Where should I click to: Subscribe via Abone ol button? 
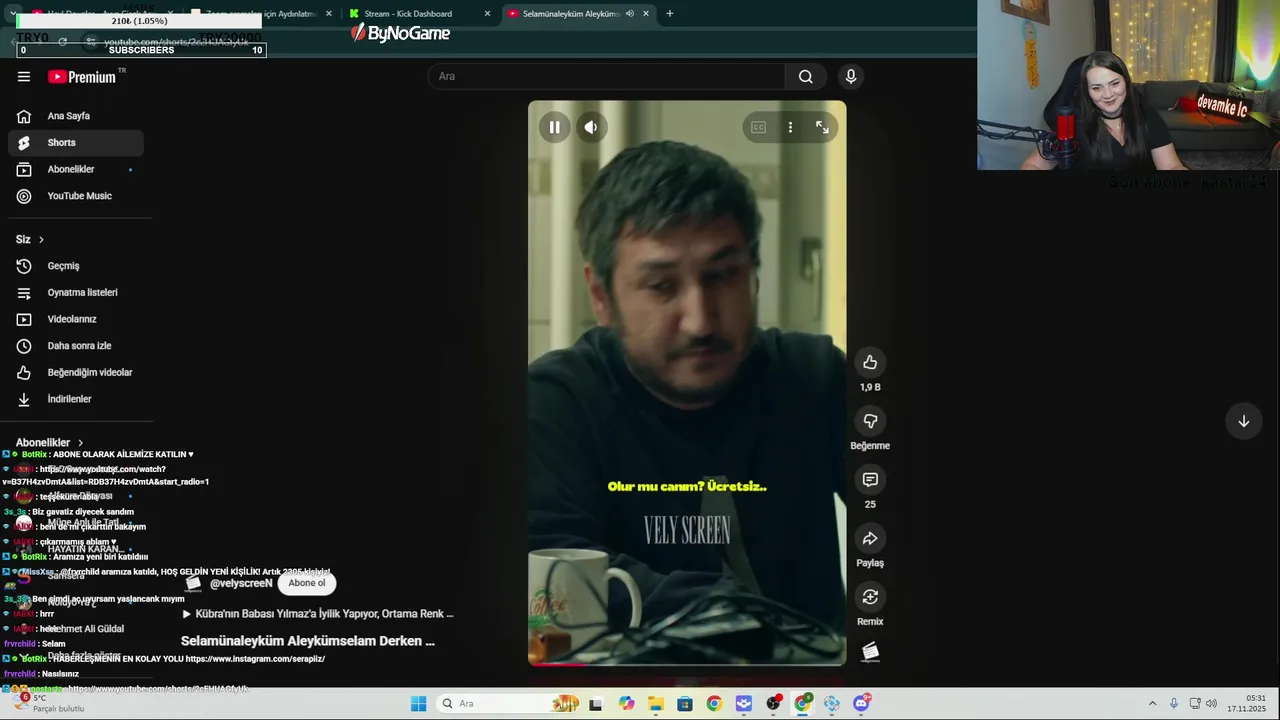[307, 583]
